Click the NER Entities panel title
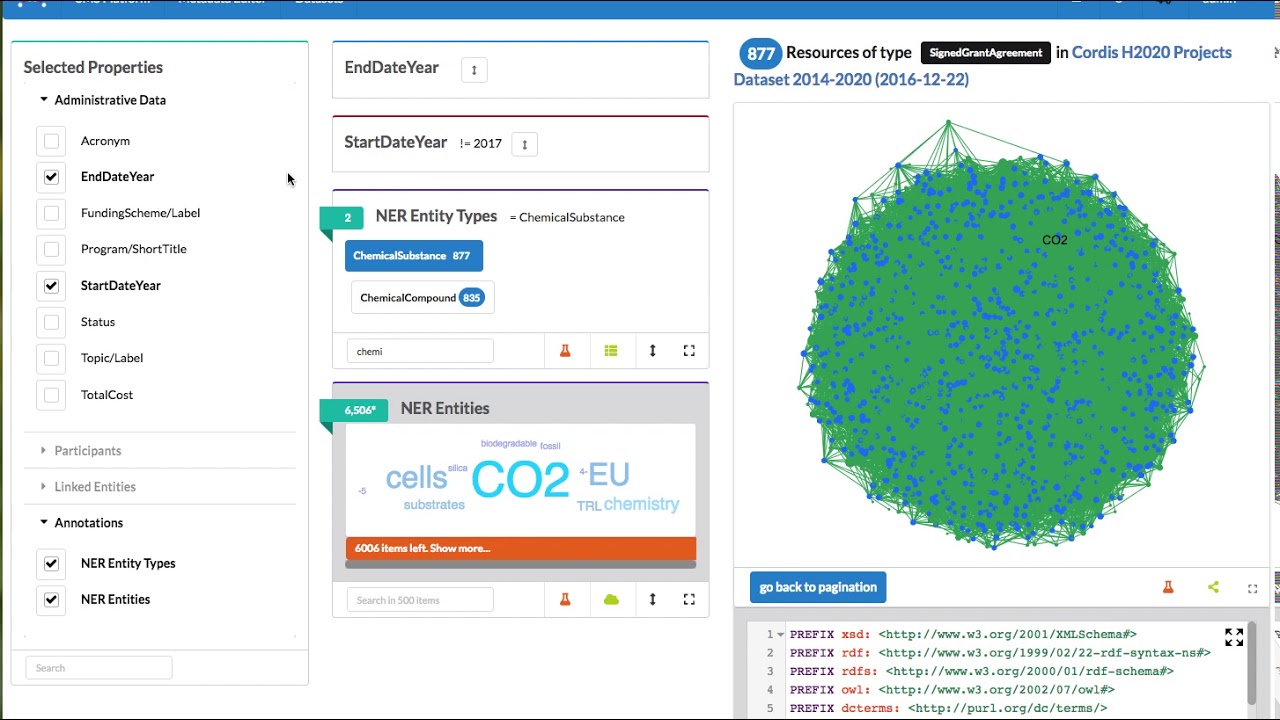 (x=445, y=409)
